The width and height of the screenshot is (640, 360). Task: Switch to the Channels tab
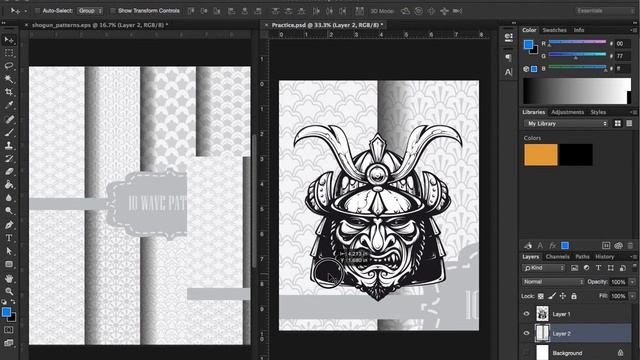[558, 257]
